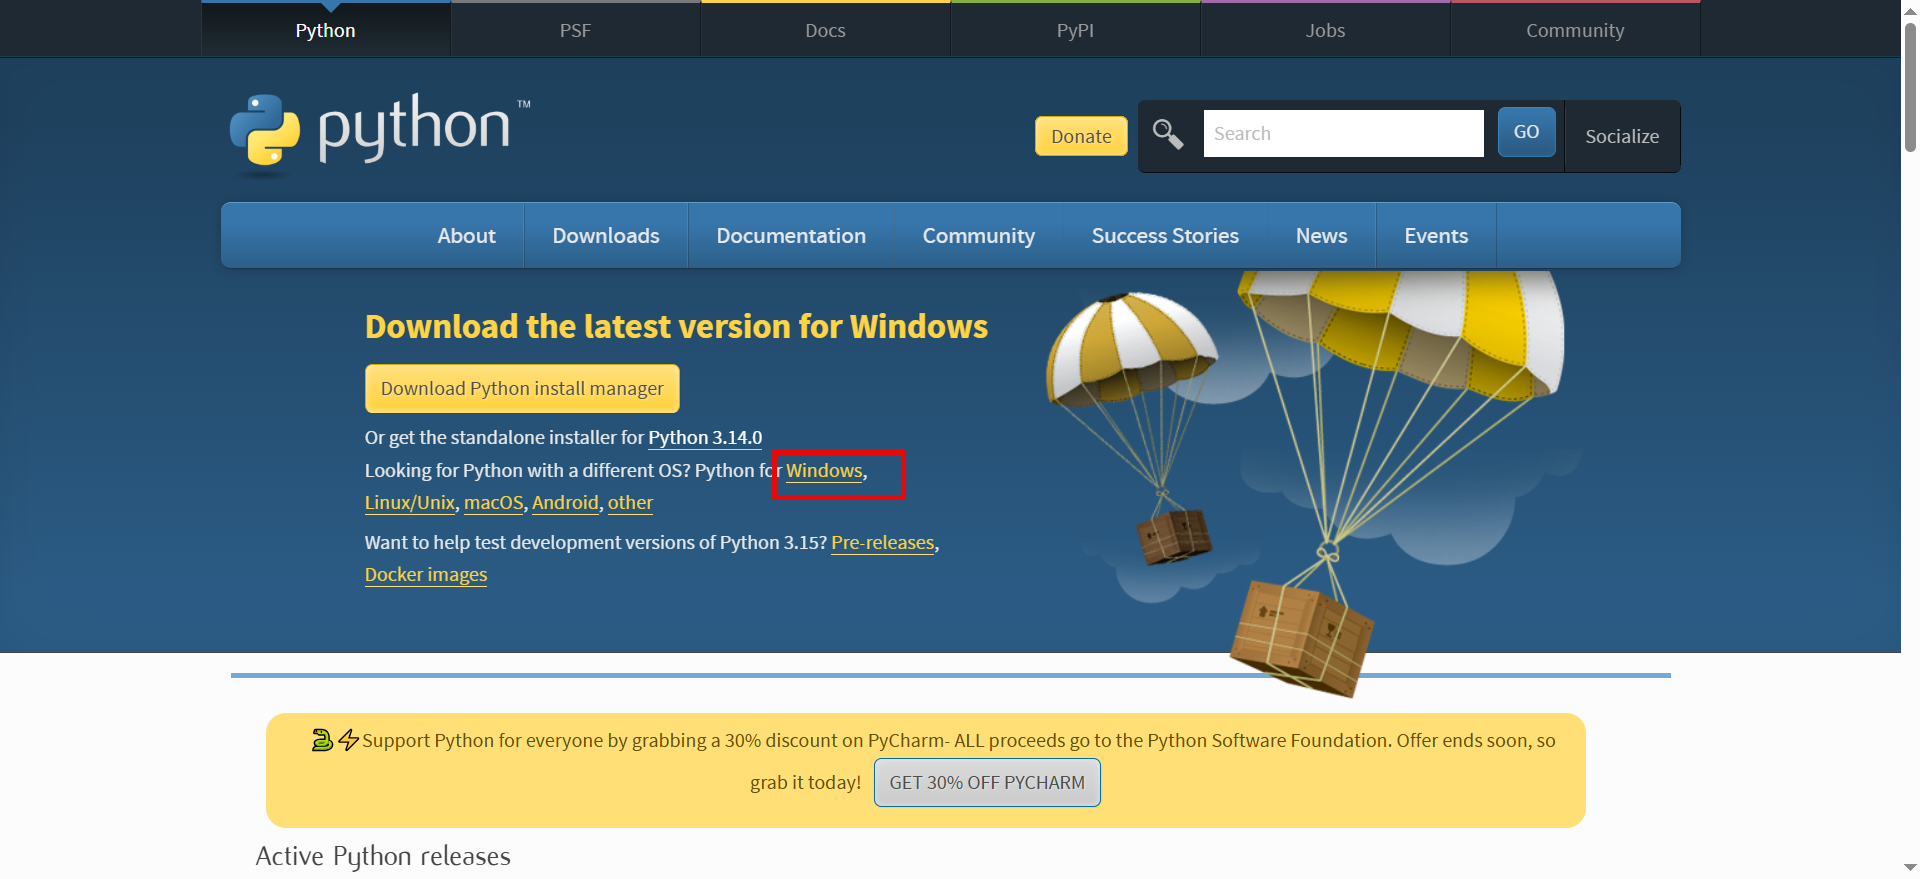This screenshot has width=1920, height=879.
Task: Follow the macOS link
Action: [x=494, y=503]
